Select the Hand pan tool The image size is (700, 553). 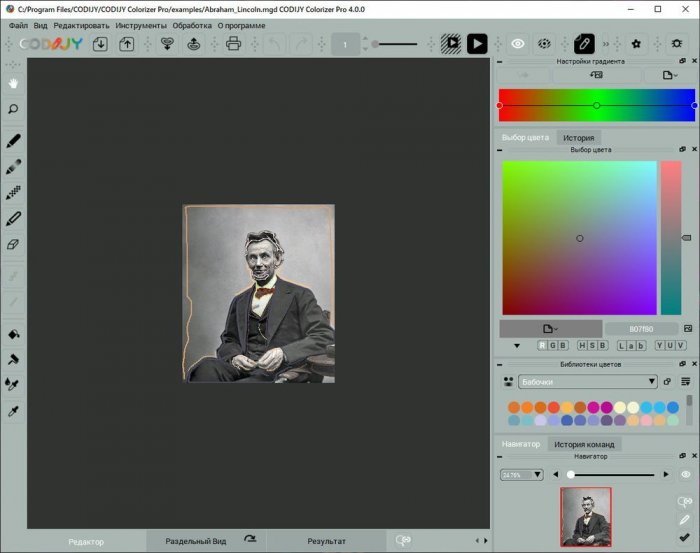point(14,83)
